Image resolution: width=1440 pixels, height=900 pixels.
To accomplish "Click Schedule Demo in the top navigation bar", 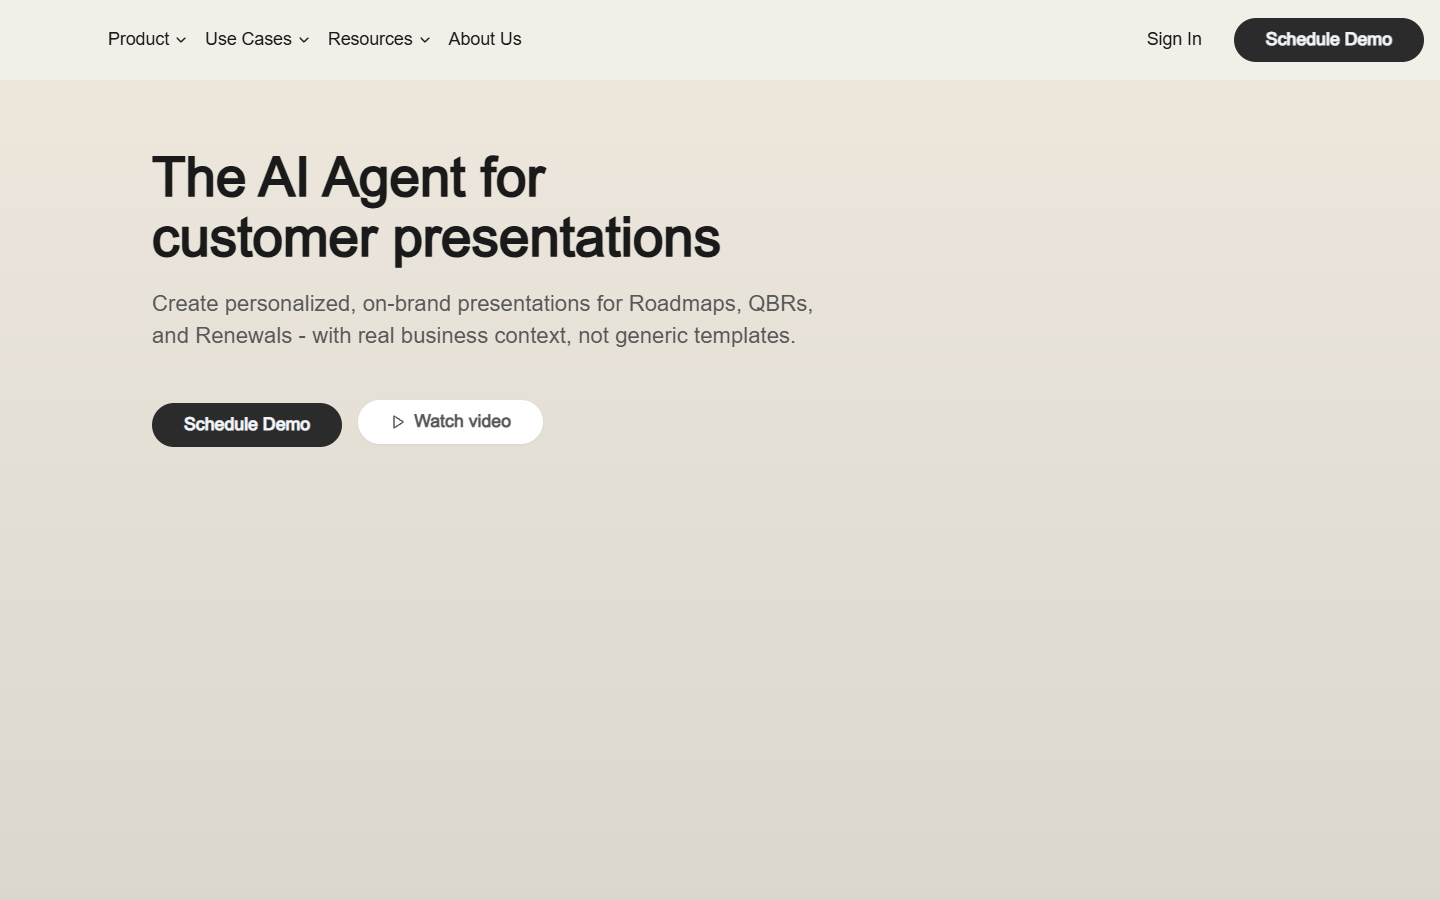I will click(x=1328, y=40).
